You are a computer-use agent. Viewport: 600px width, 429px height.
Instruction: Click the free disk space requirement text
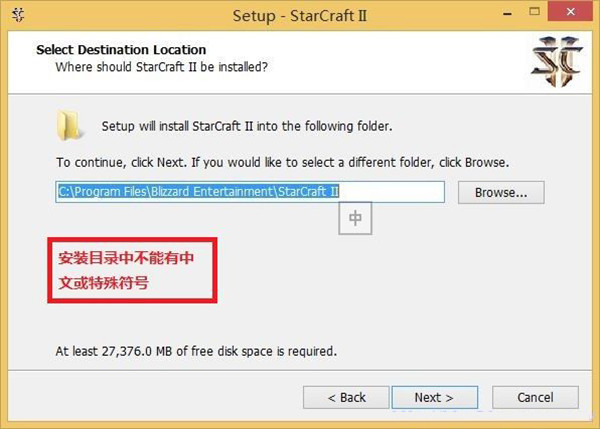point(196,351)
